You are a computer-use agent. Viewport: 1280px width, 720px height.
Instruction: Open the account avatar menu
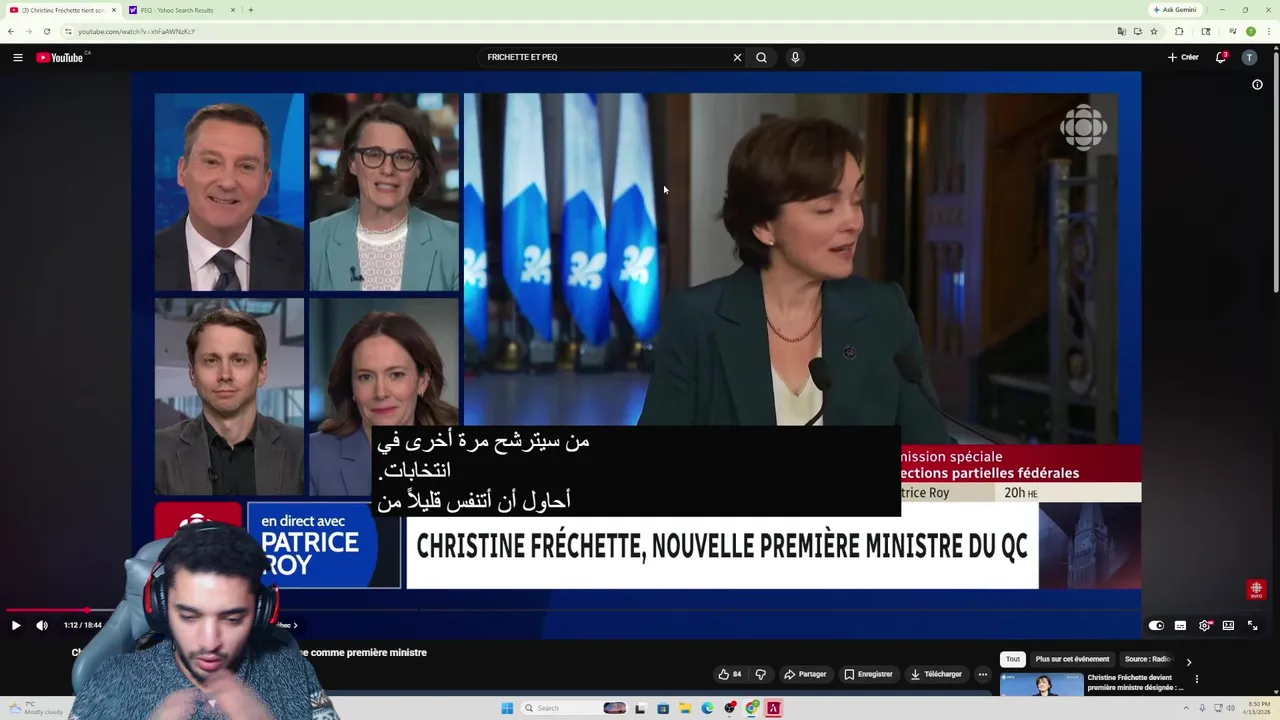pyautogui.click(x=1249, y=57)
